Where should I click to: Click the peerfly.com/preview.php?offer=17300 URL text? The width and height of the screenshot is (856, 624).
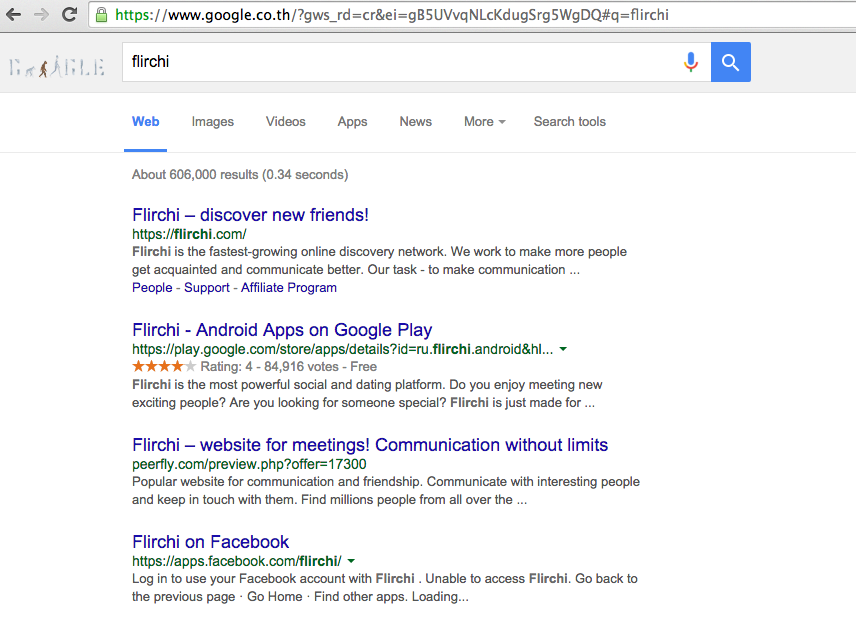pyautogui.click(x=249, y=464)
